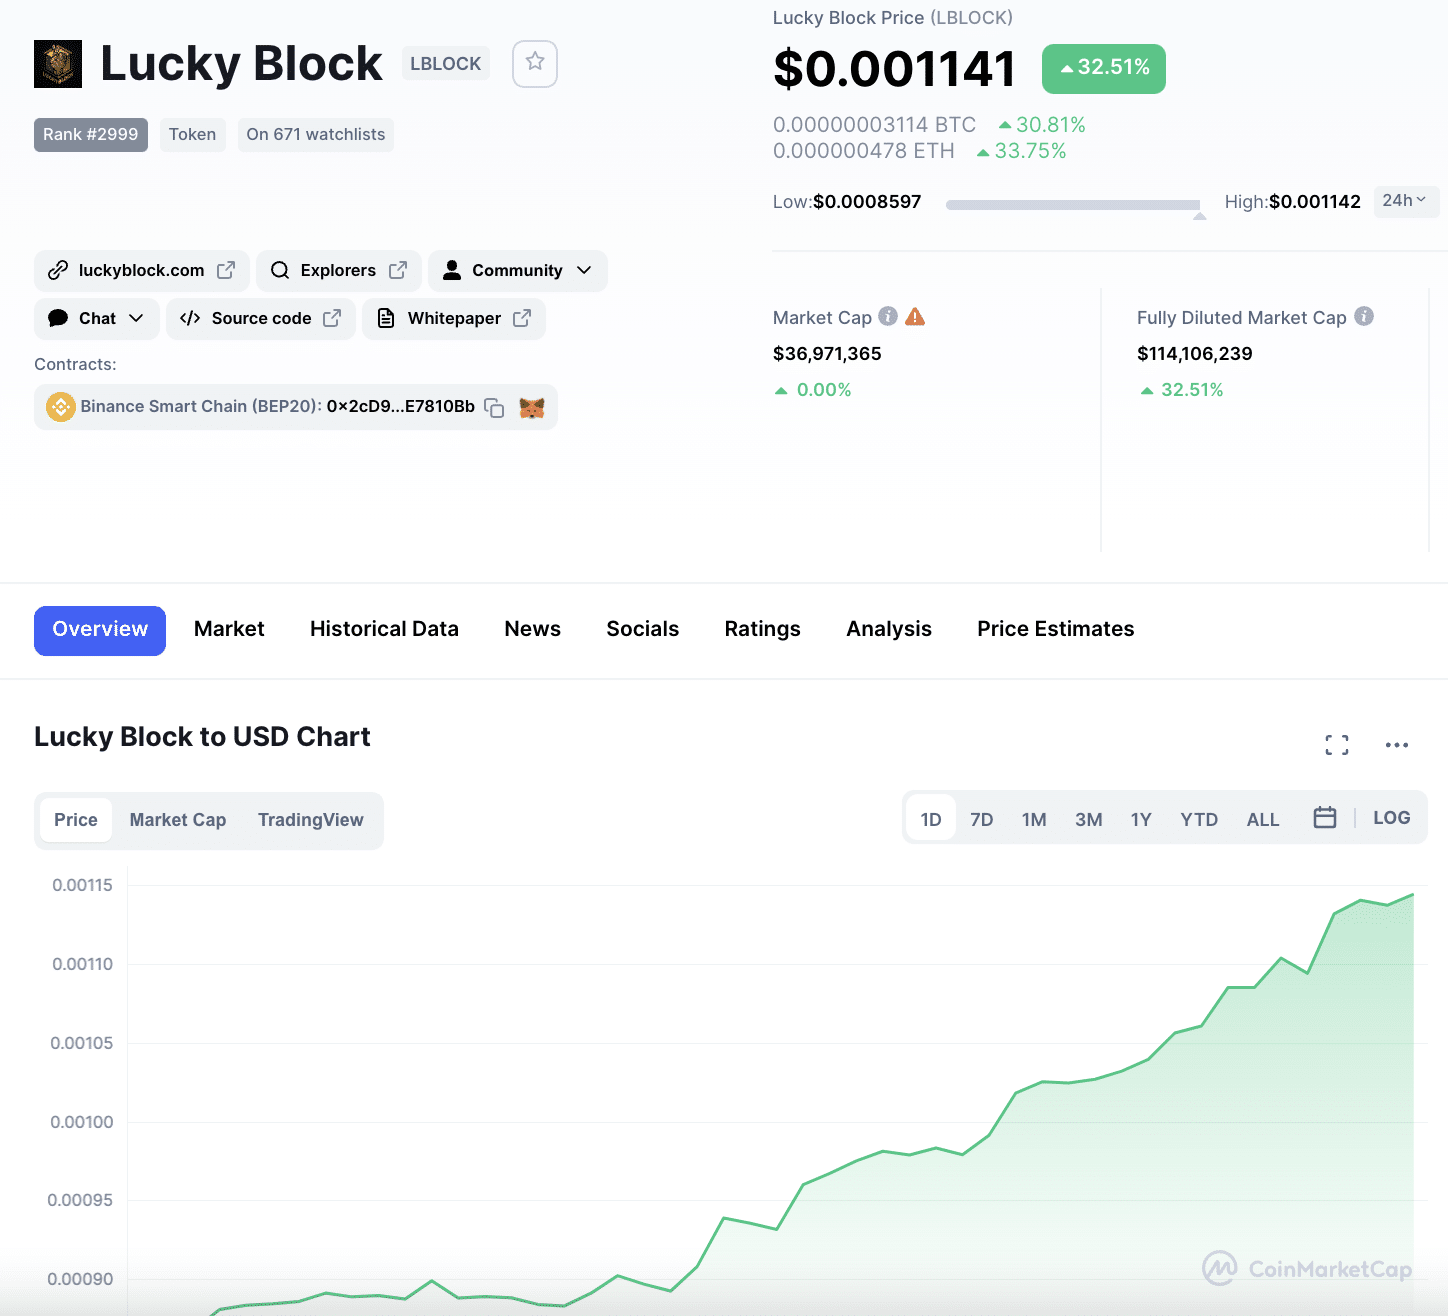Image resolution: width=1448 pixels, height=1316 pixels.
Task: Open the Historical Data tab
Action: (384, 629)
